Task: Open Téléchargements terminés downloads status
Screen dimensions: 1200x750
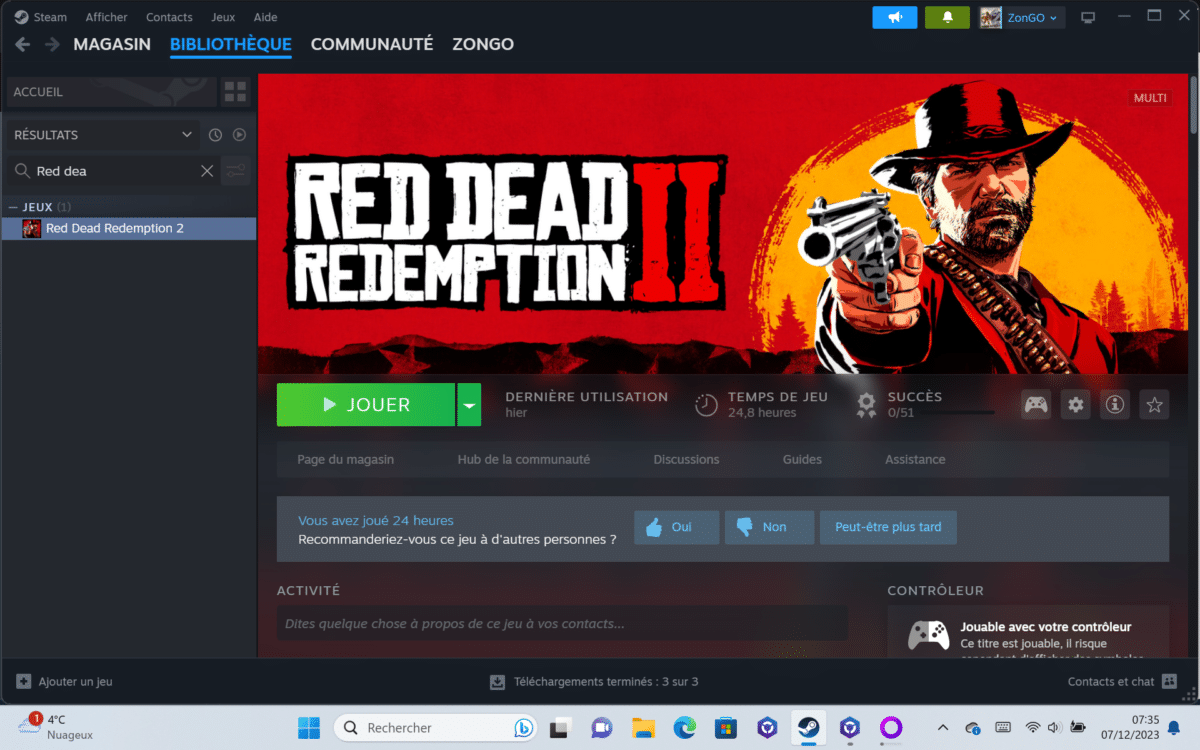Action: pos(594,682)
